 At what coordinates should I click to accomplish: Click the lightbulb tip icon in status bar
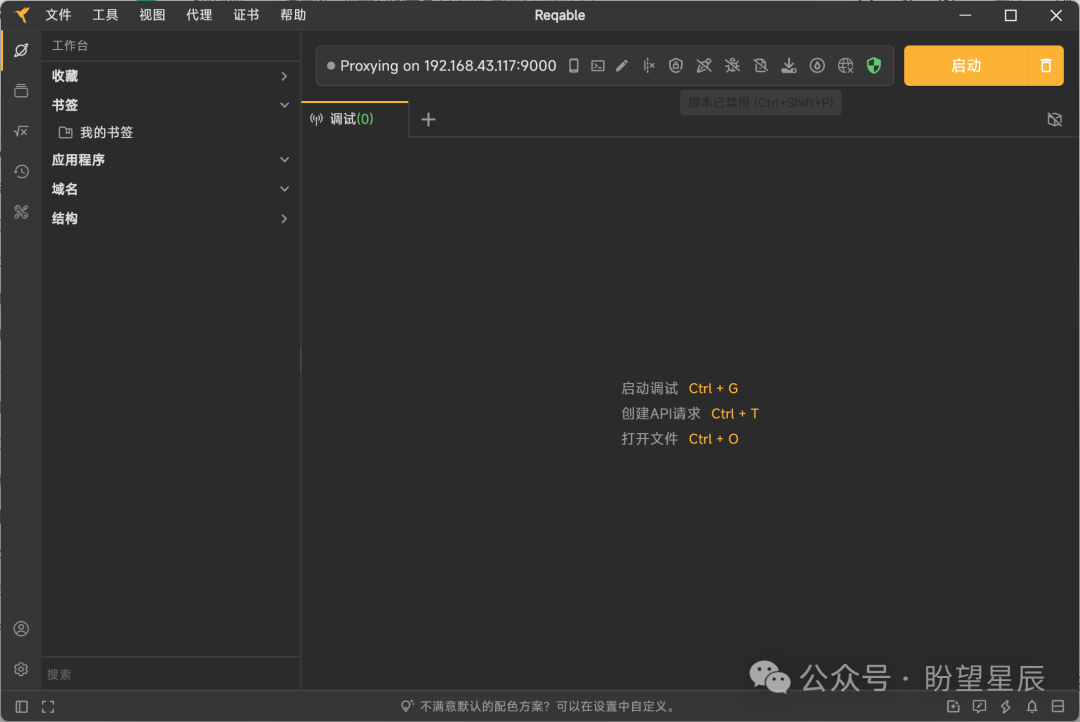407,706
